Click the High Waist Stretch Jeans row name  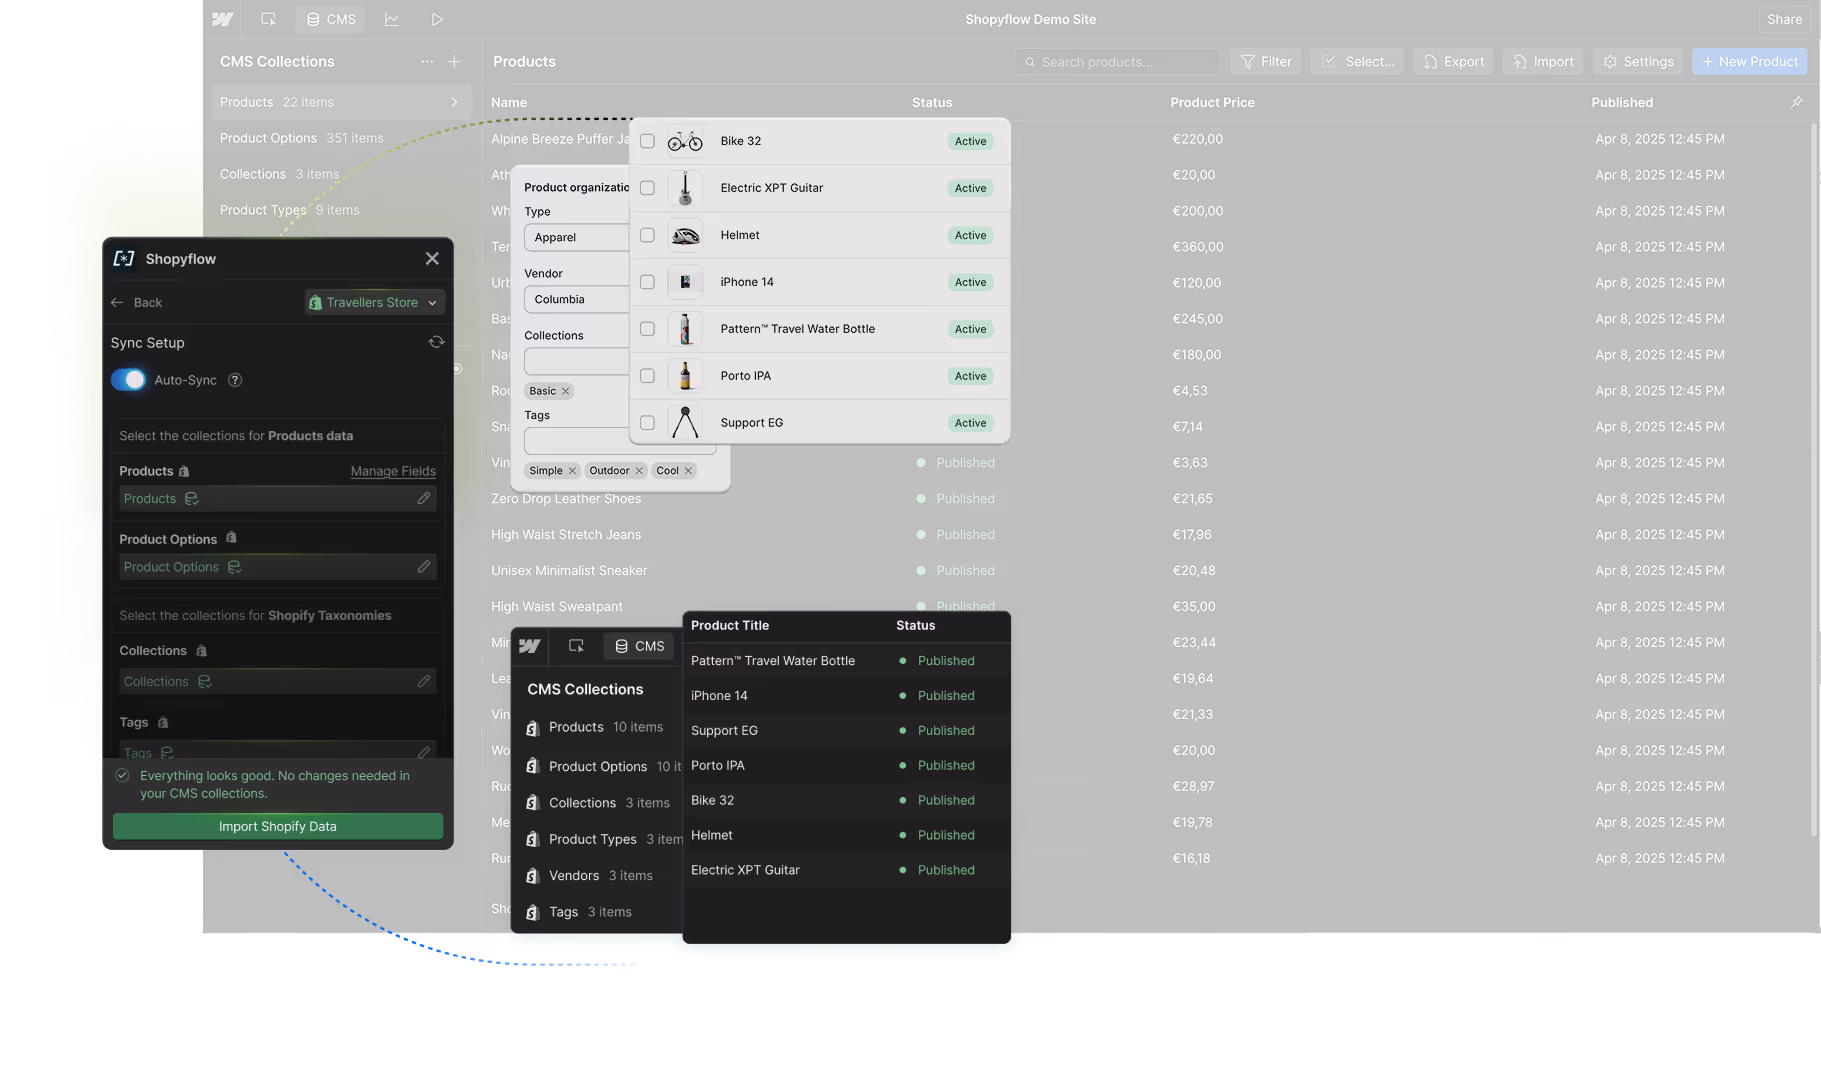(x=566, y=535)
